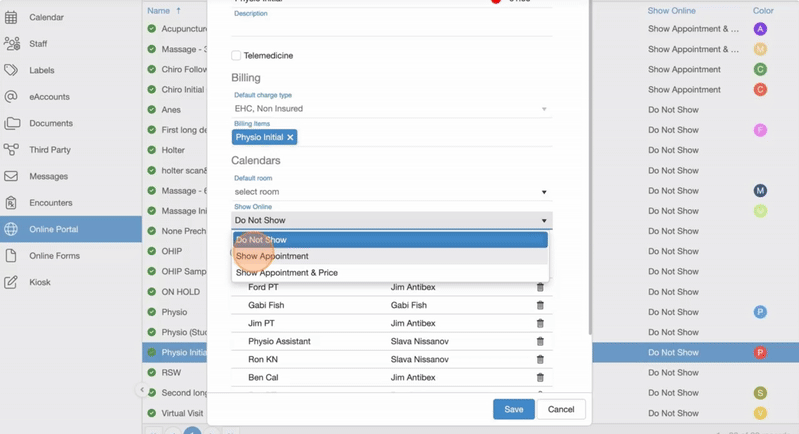The height and width of the screenshot is (434, 799).
Task: Click the Save button
Action: 513,409
